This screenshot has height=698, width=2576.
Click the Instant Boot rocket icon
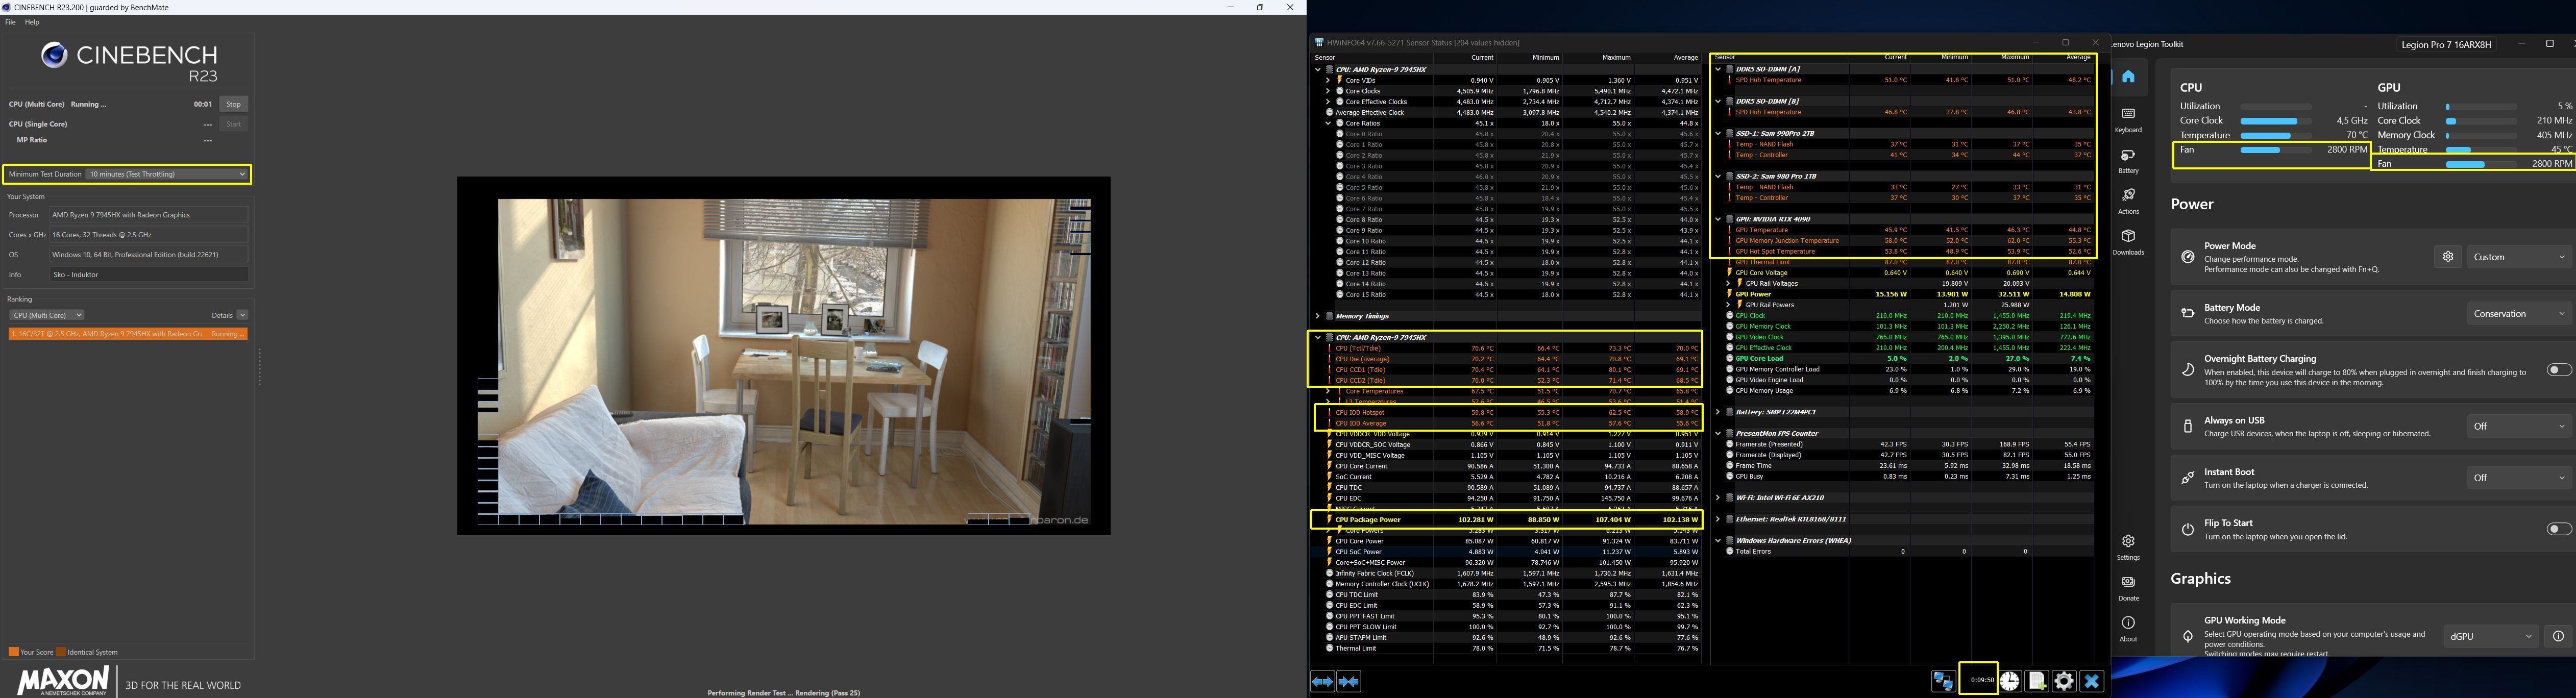tap(2188, 478)
